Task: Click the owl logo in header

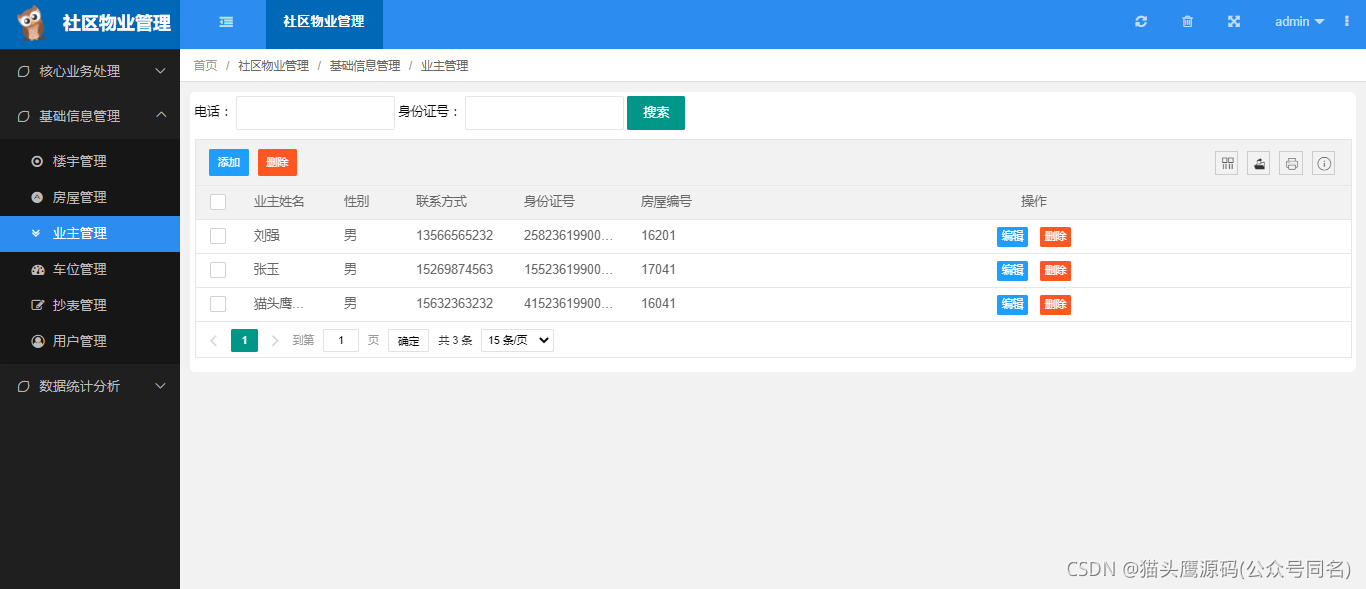Action: point(31,23)
